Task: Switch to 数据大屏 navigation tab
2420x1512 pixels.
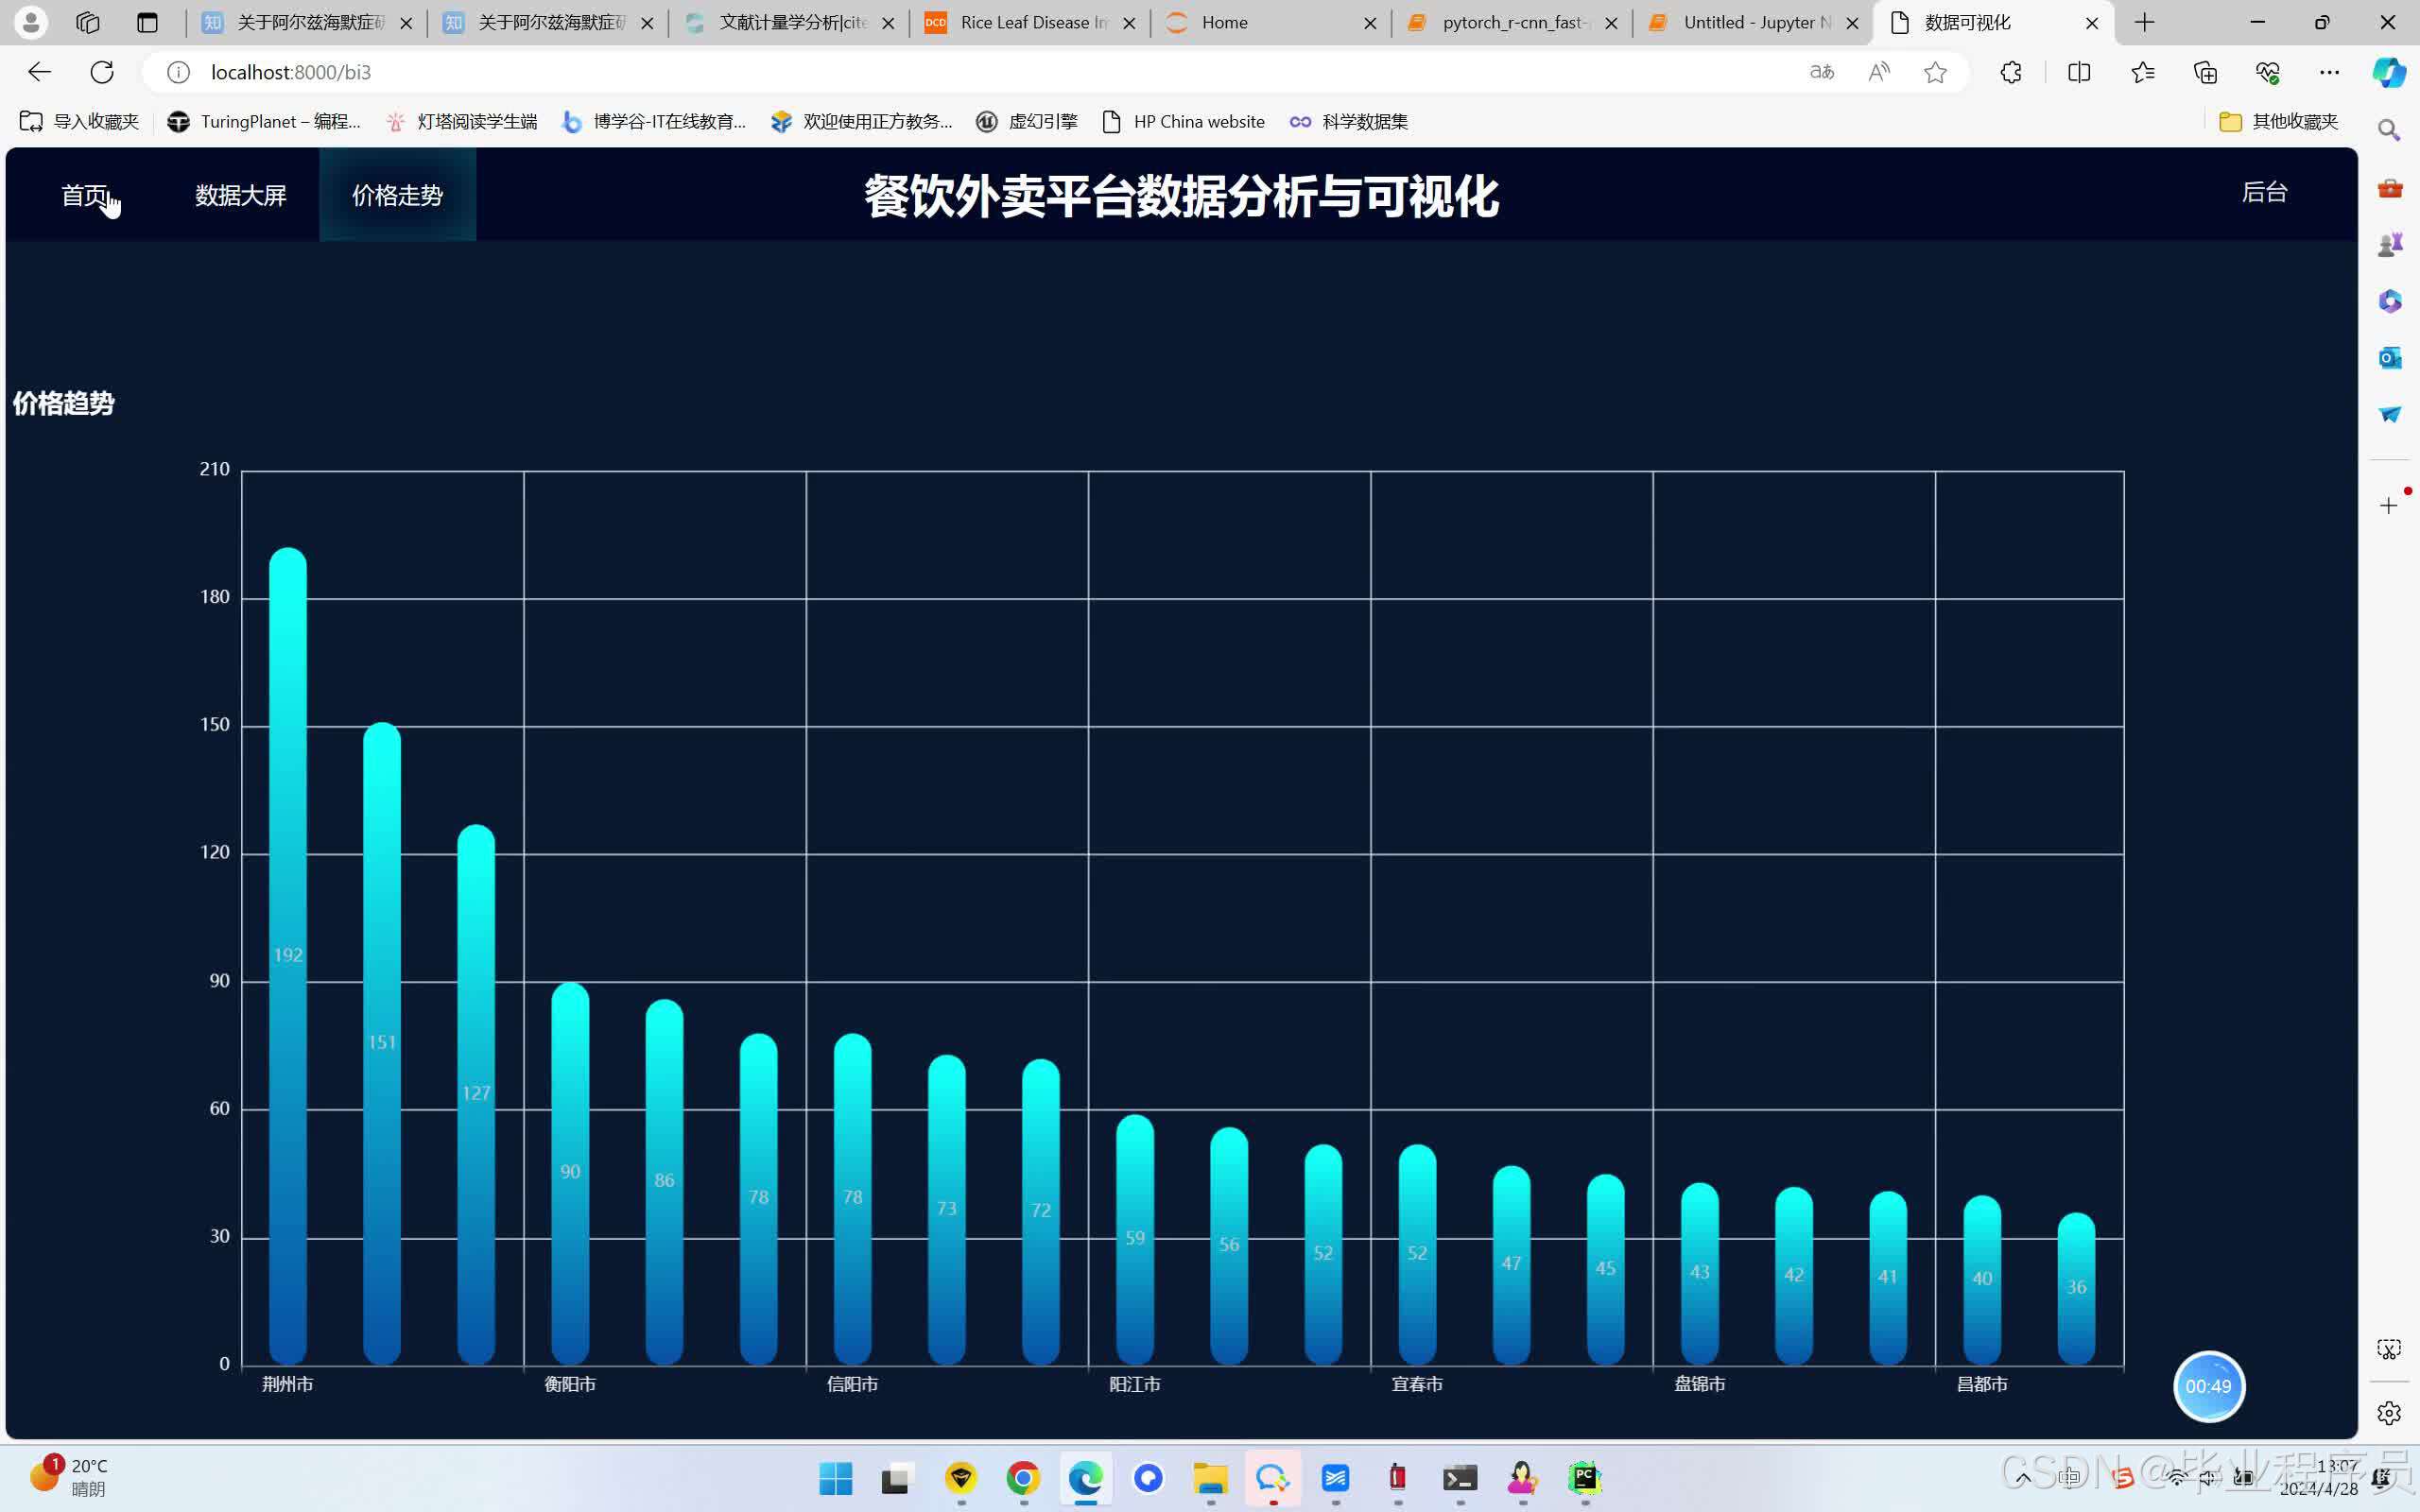Action: 240,195
